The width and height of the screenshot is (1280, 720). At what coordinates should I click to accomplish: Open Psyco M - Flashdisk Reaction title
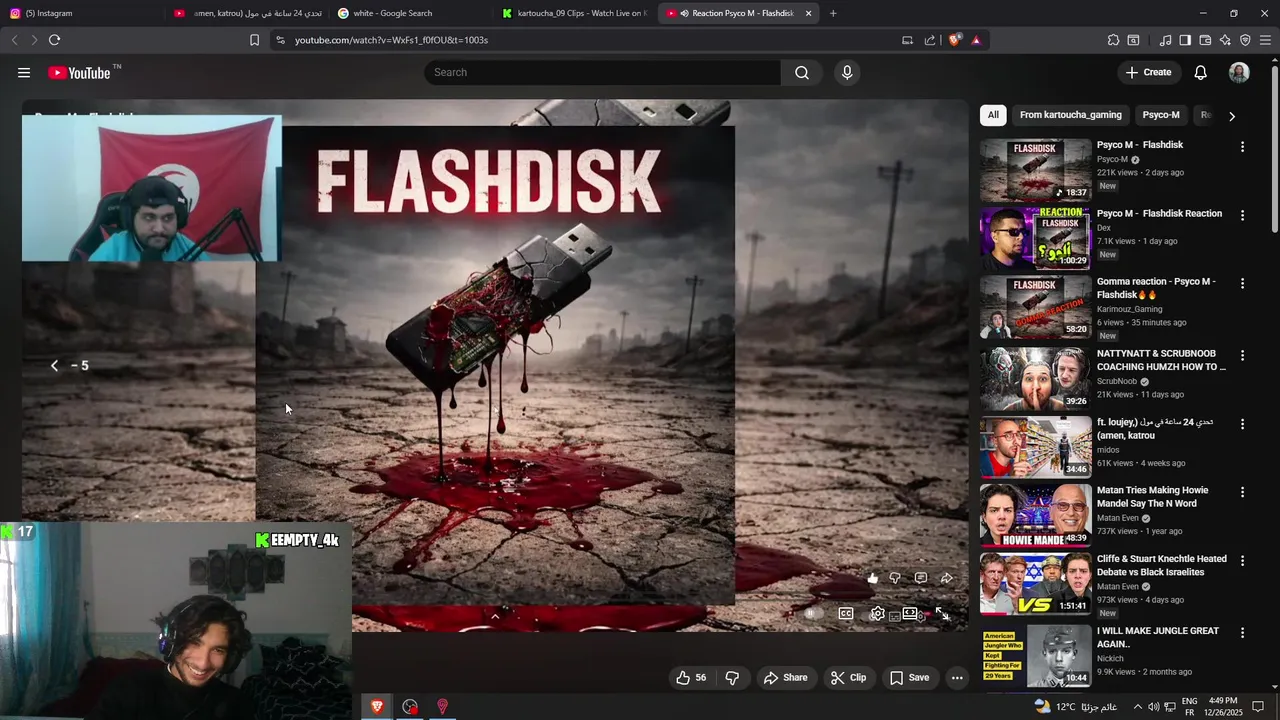click(1159, 213)
